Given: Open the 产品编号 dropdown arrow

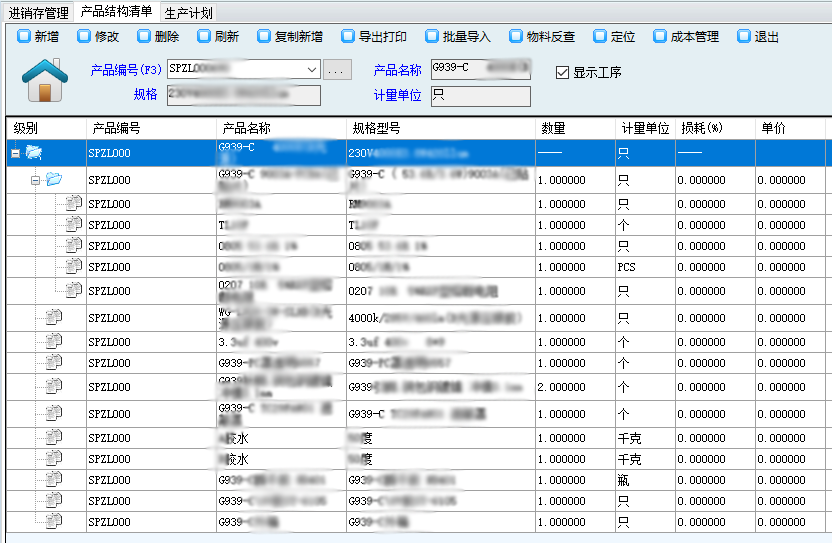Looking at the screenshot, I should coord(312,70).
